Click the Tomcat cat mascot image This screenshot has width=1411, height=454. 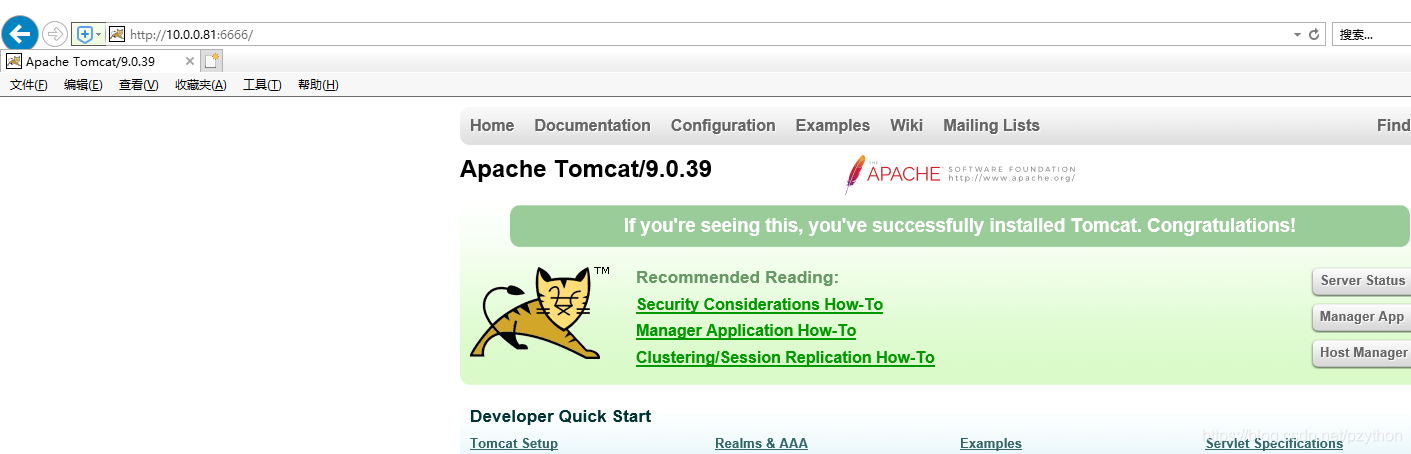click(540, 312)
